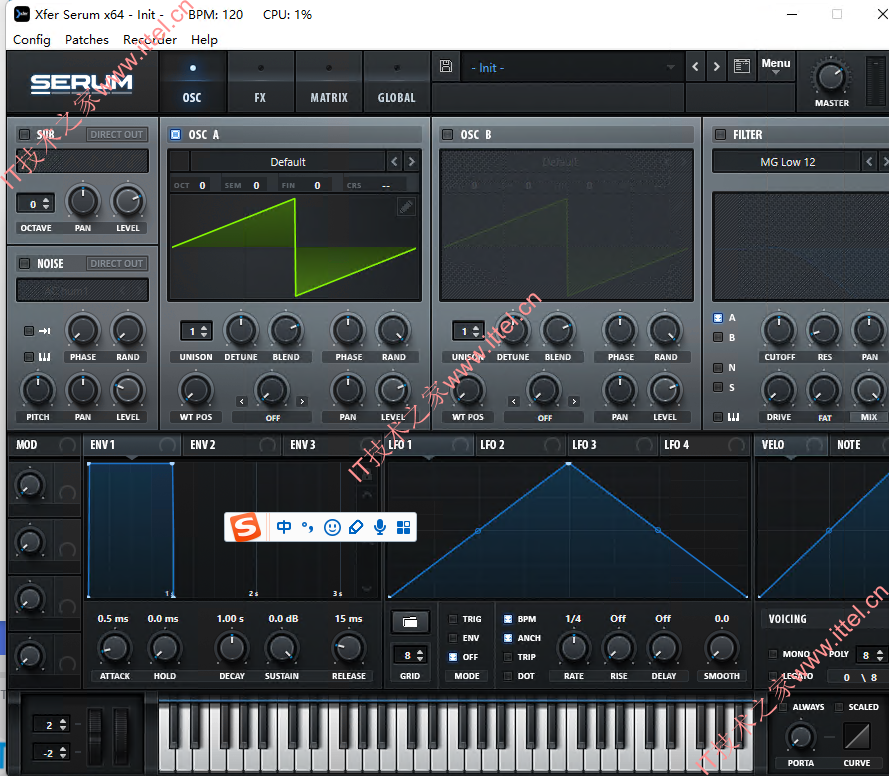Click the filter CUTOFF knob
The image size is (889, 776).
779,330
